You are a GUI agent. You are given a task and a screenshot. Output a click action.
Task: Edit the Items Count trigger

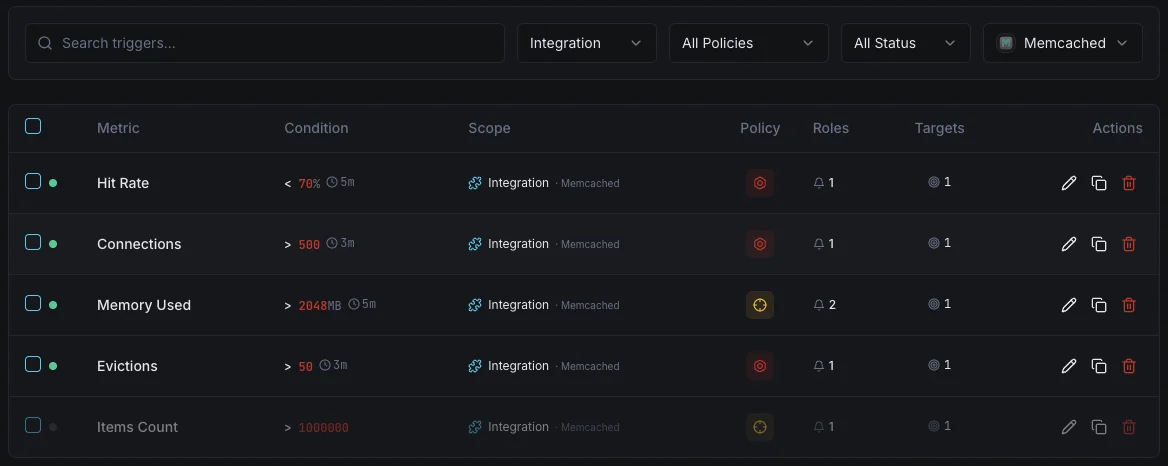(x=1068, y=427)
